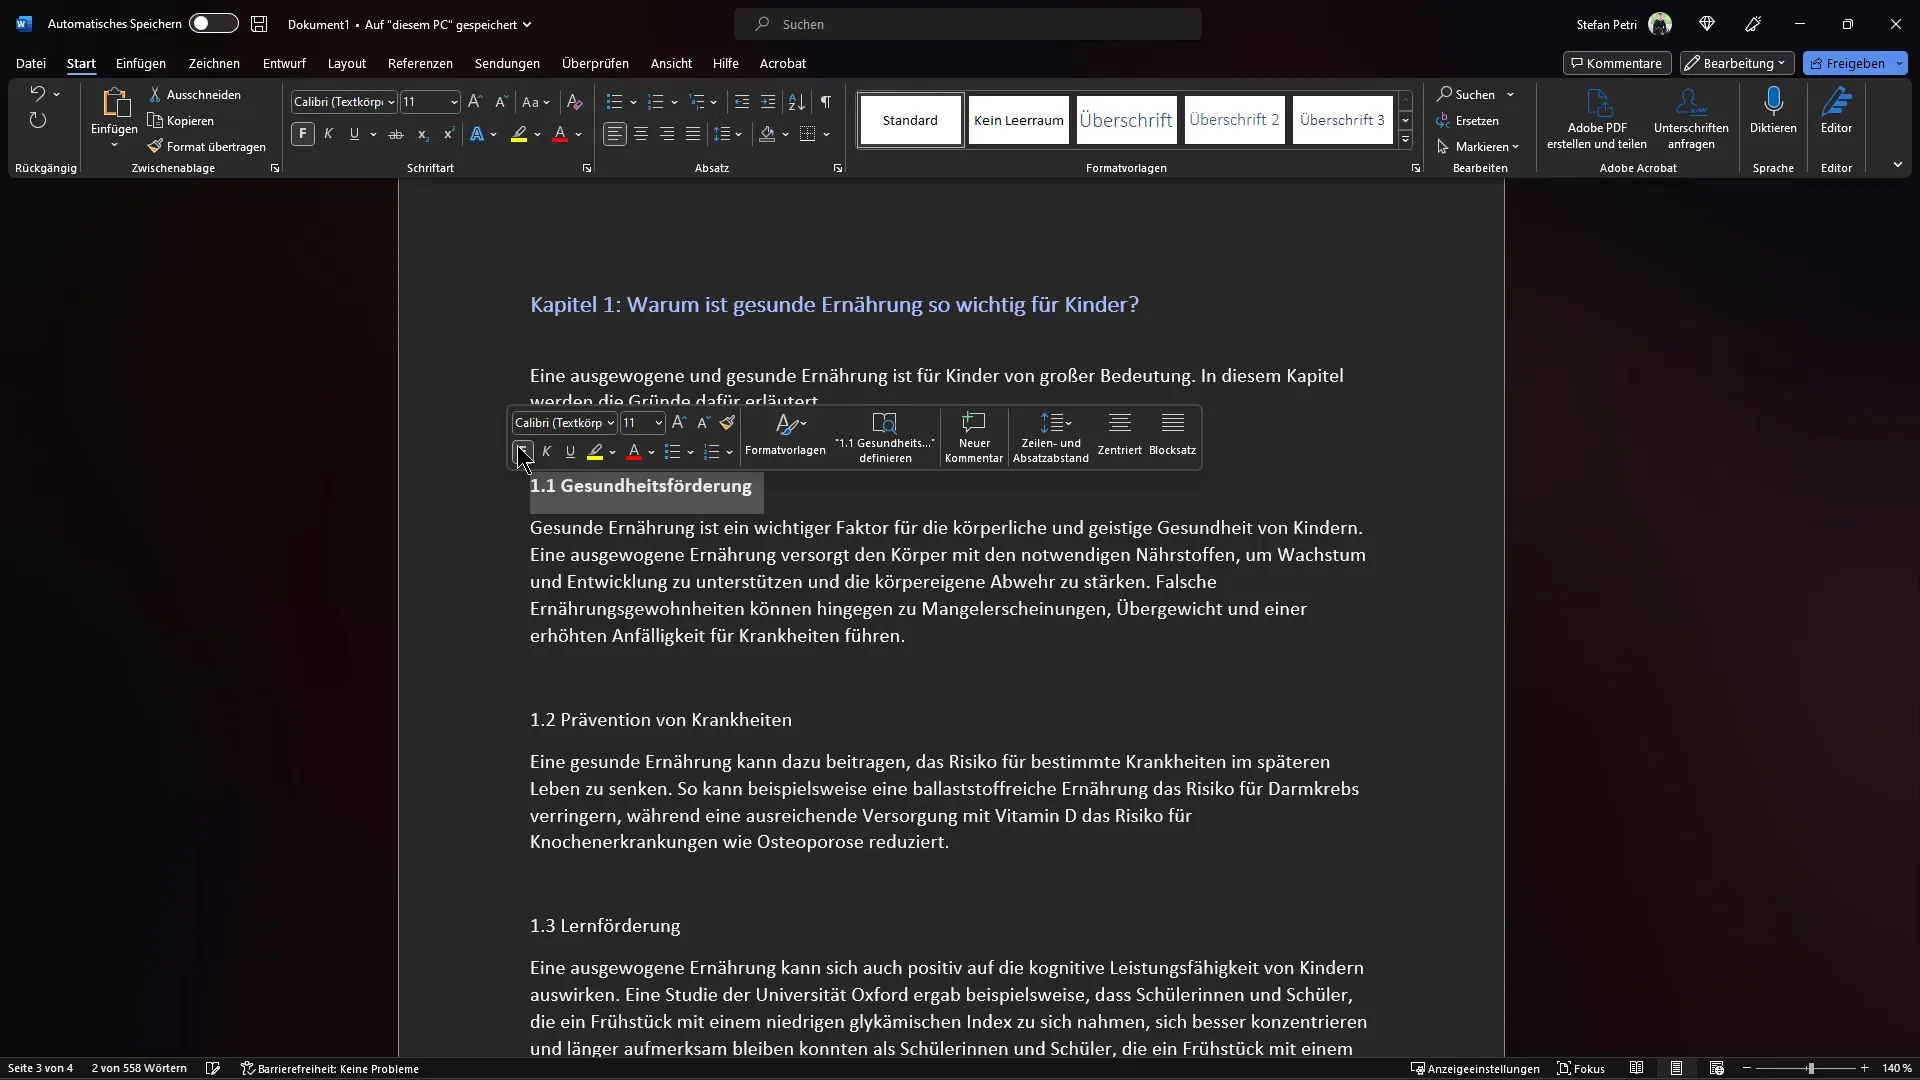Click the save disk icon in title bar
The width and height of the screenshot is (1920, 1080).
tap(259, 24)
